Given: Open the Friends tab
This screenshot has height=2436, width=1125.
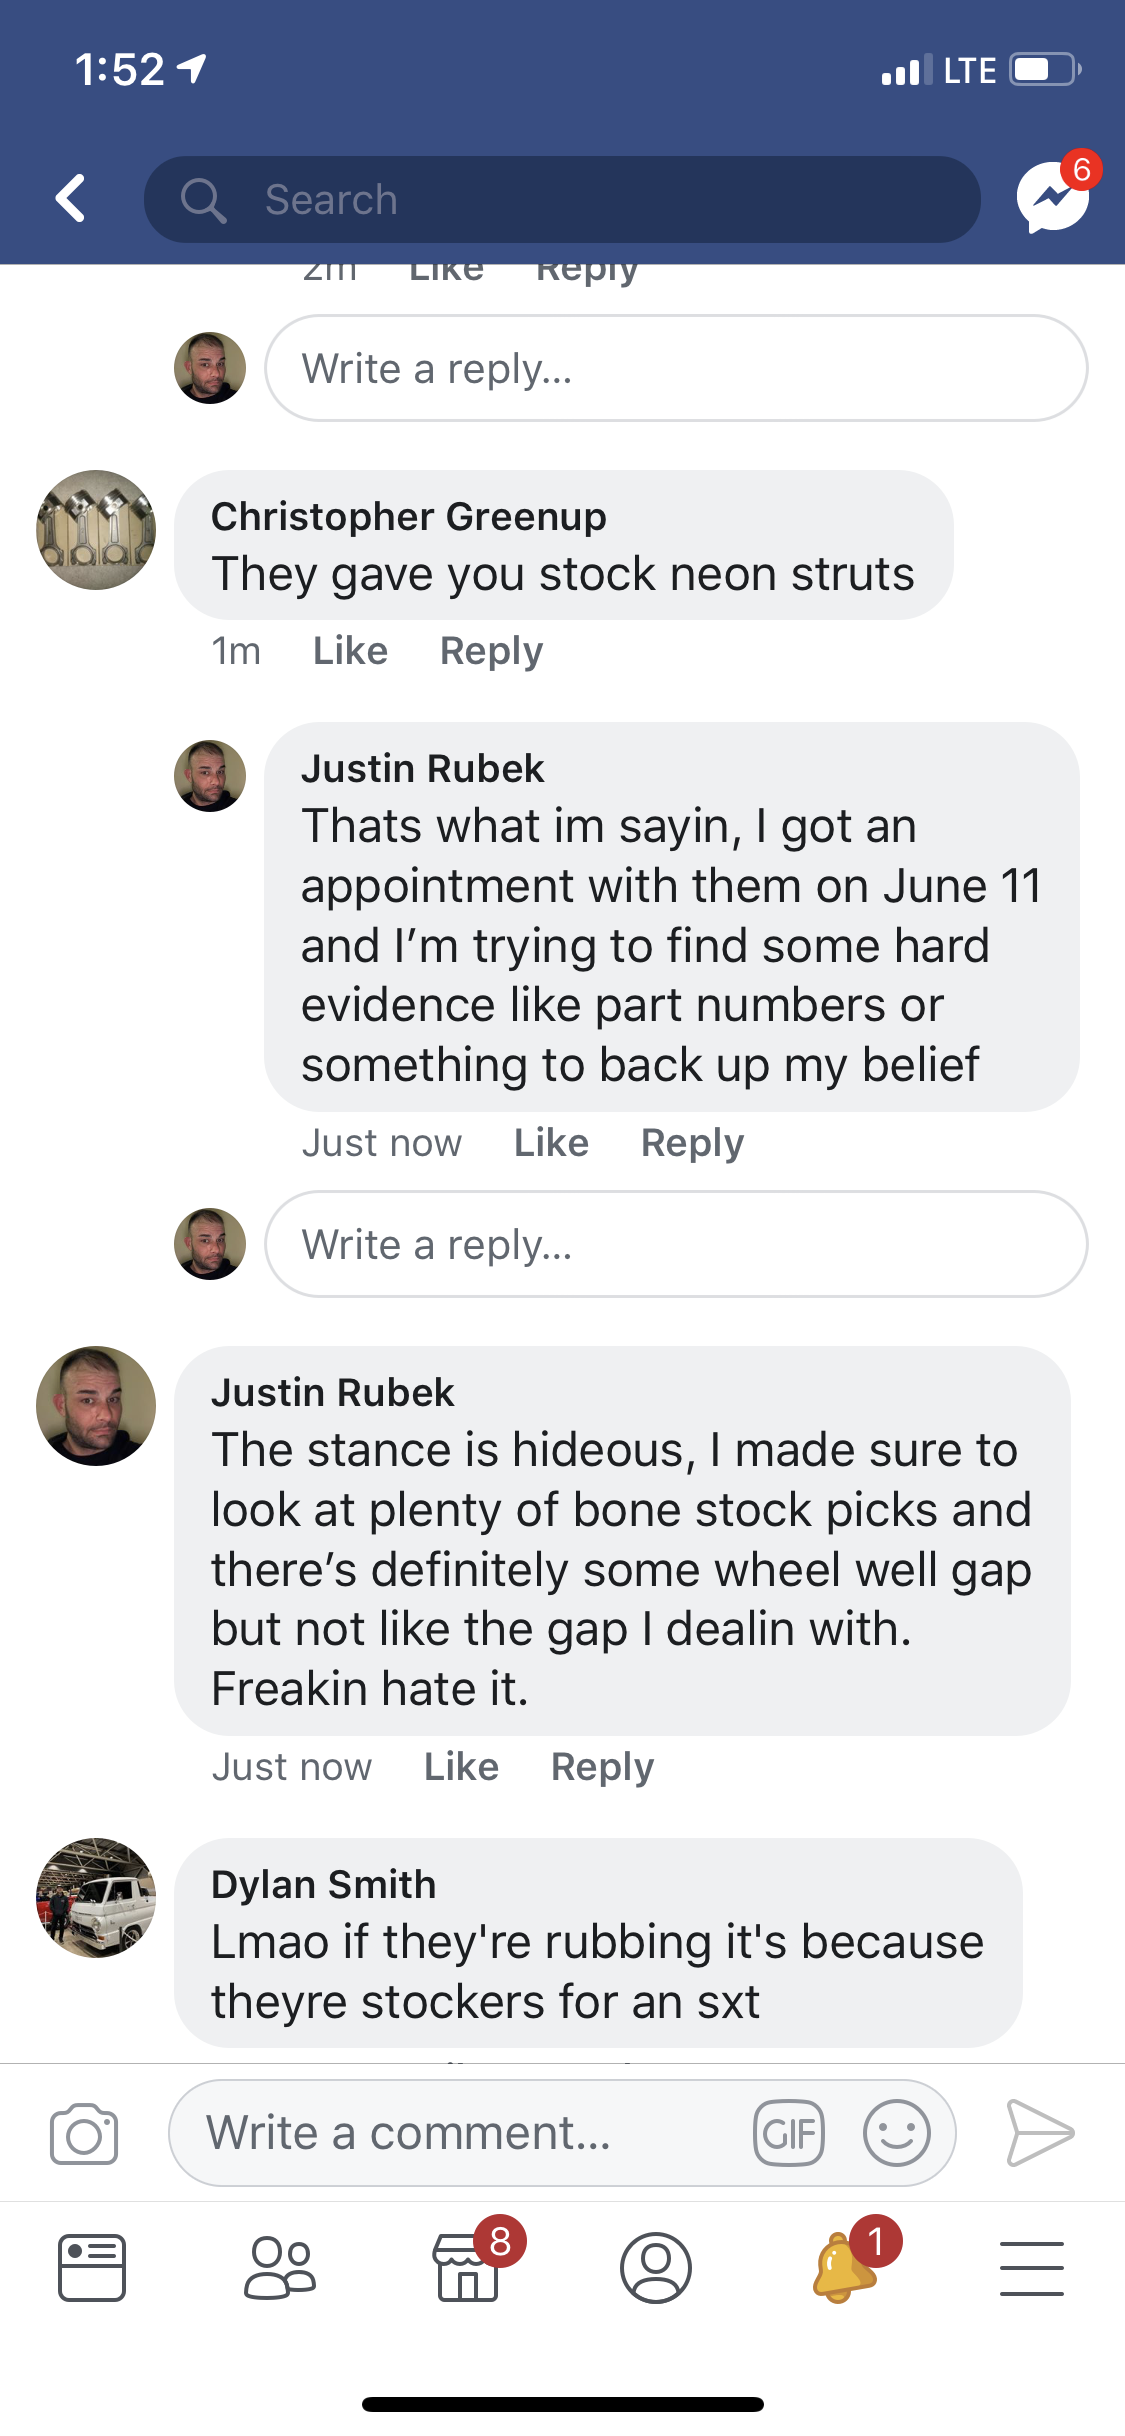Looking at the screenshot, I should (280, 2268).
